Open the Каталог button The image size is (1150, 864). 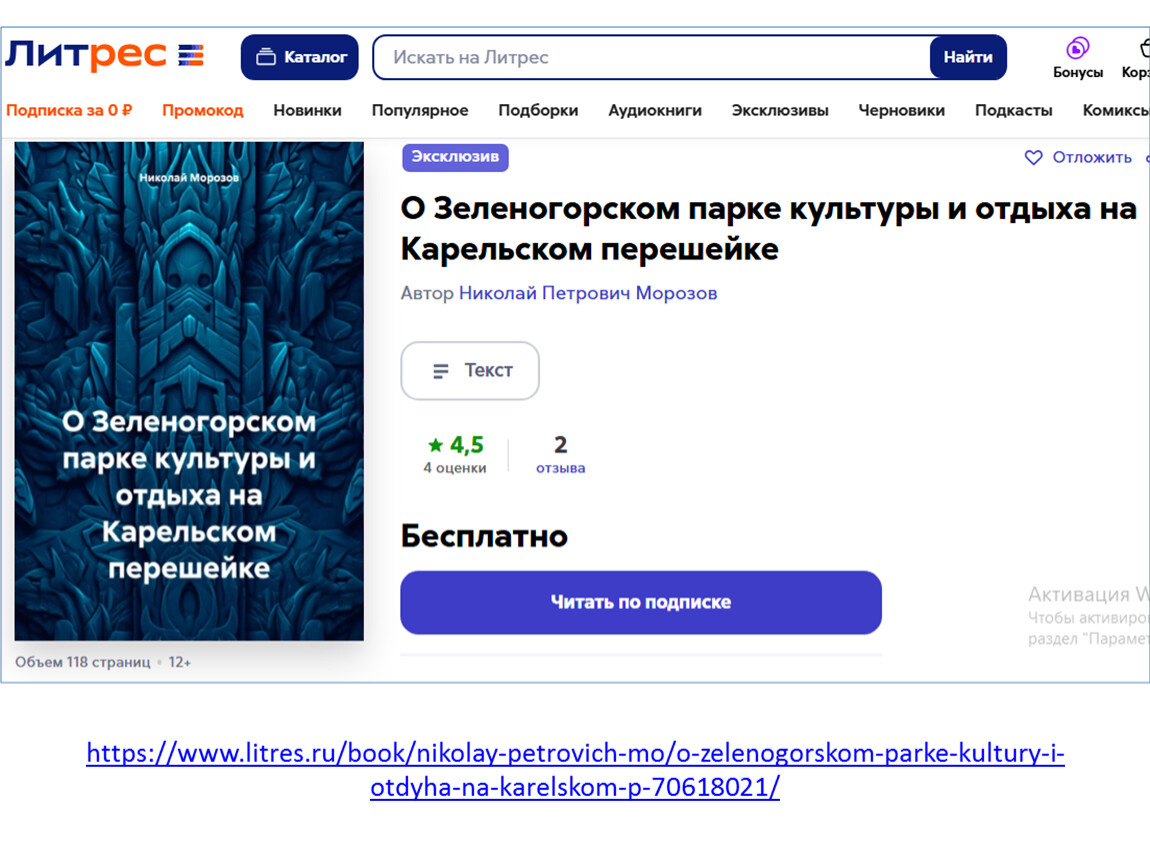(299, 57)
